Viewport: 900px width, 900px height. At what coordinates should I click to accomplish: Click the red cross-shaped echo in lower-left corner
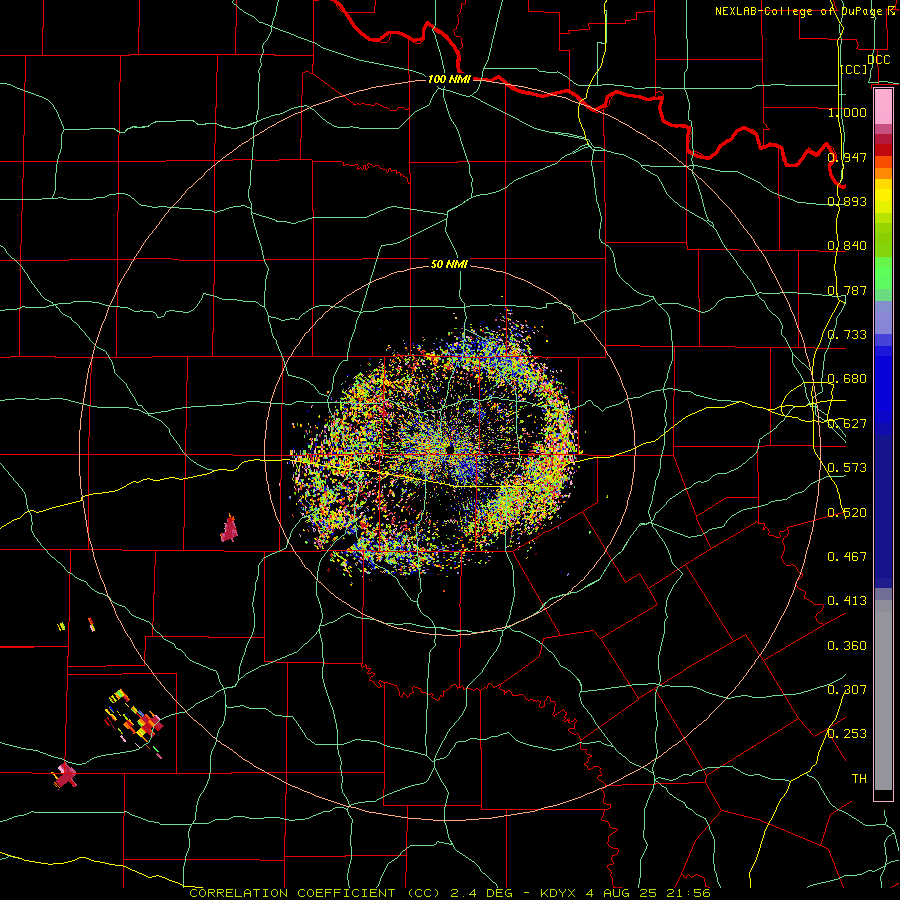pos(65,776)
